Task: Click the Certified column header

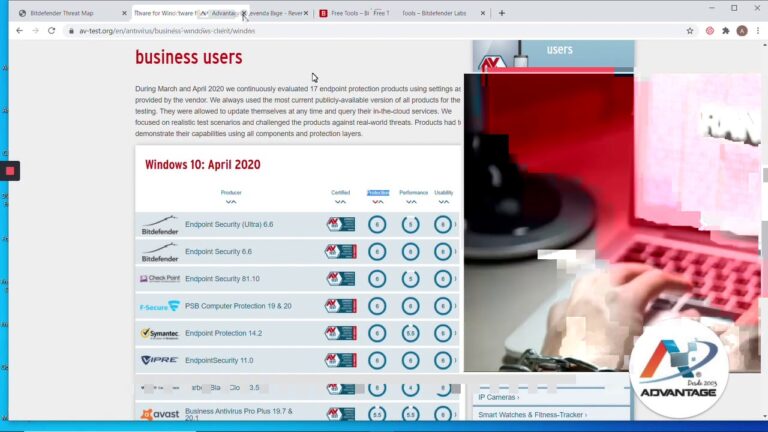Action: [x=340, y=192]
